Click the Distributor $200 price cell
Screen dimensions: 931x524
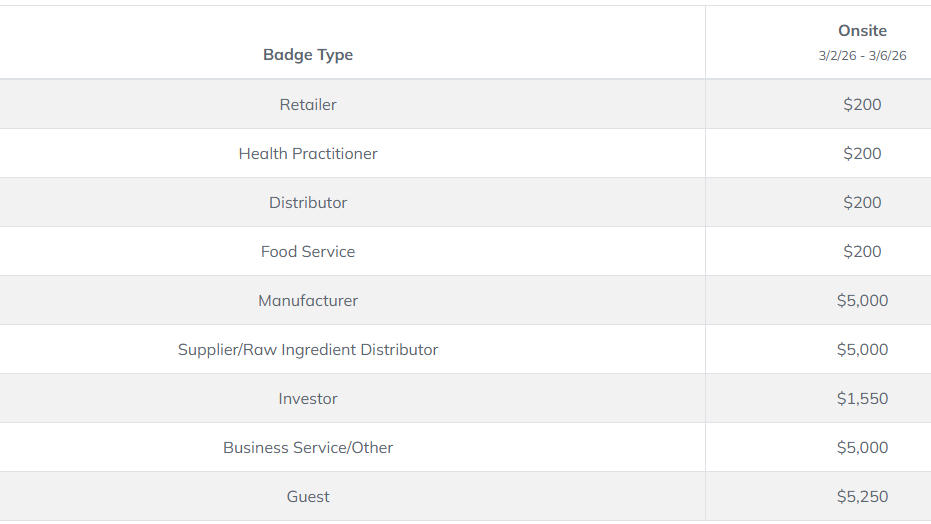[862, 202]
